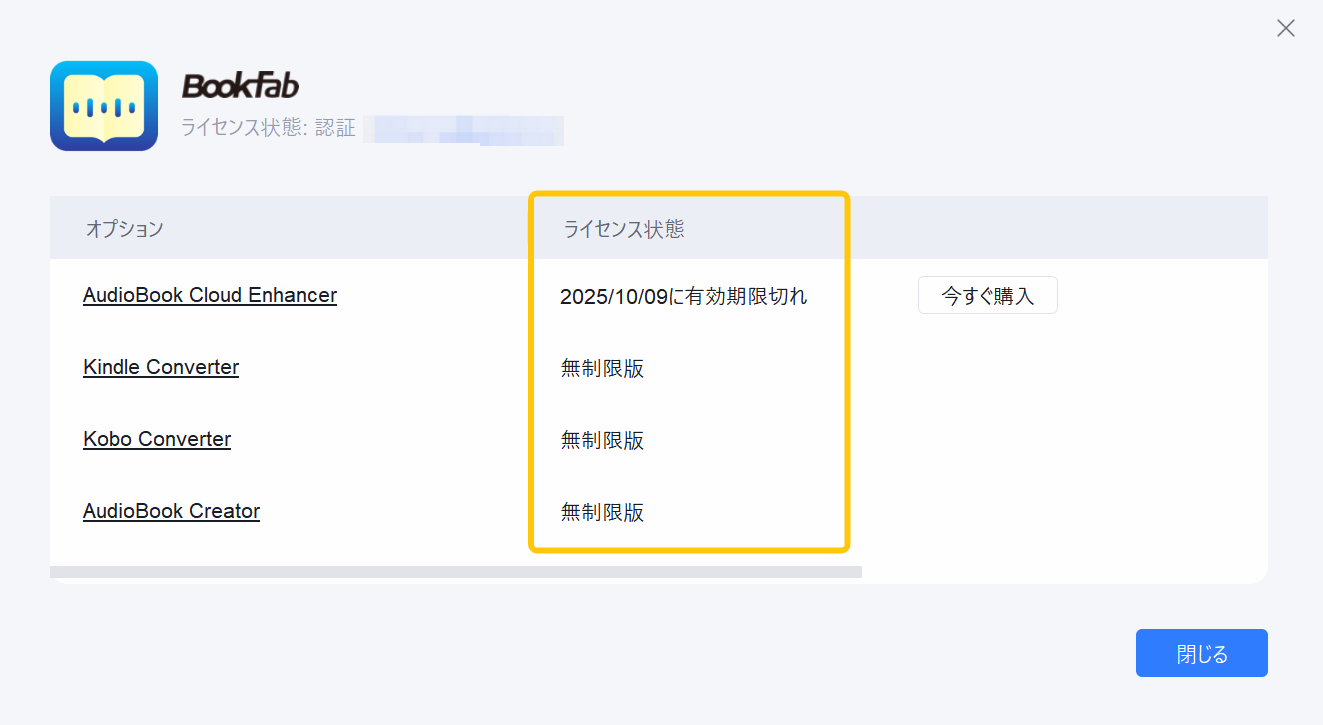This screenshot has width=1323, height=725.
Task: Open the Kindle Converter link
Action: (x=161, y=367)
